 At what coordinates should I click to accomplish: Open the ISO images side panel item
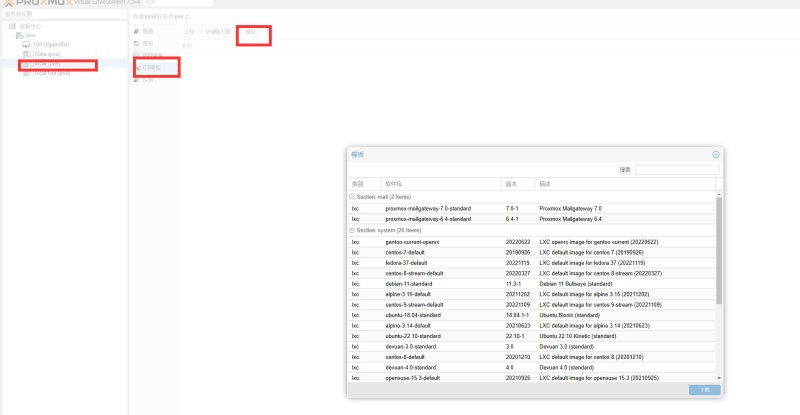pyautogui.click(x=148, y=55)
